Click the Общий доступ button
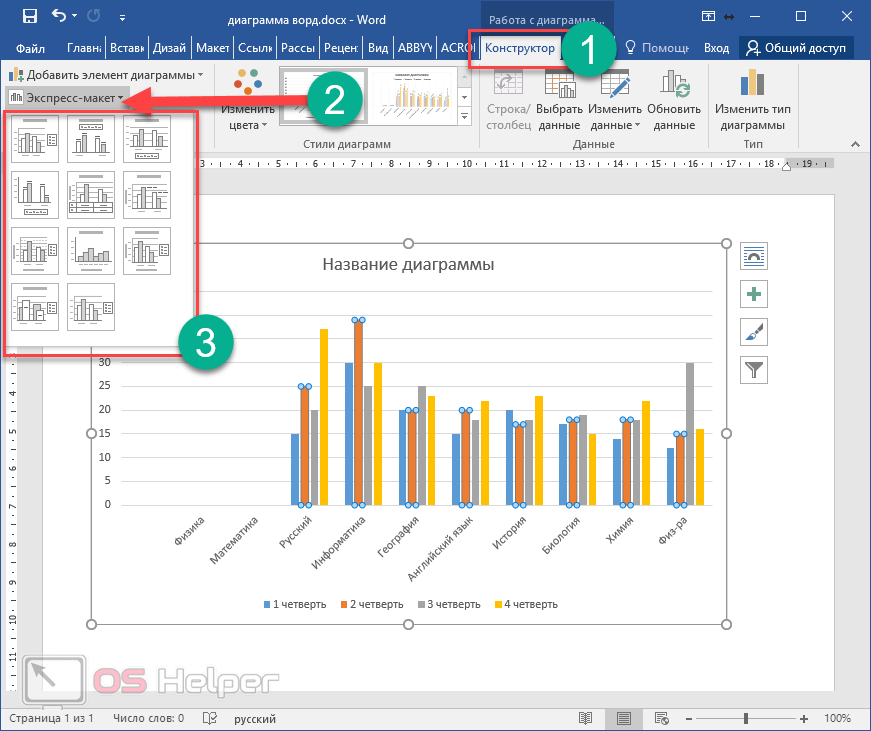This screenshot has width=871, height=731. (x=795, y=48)
